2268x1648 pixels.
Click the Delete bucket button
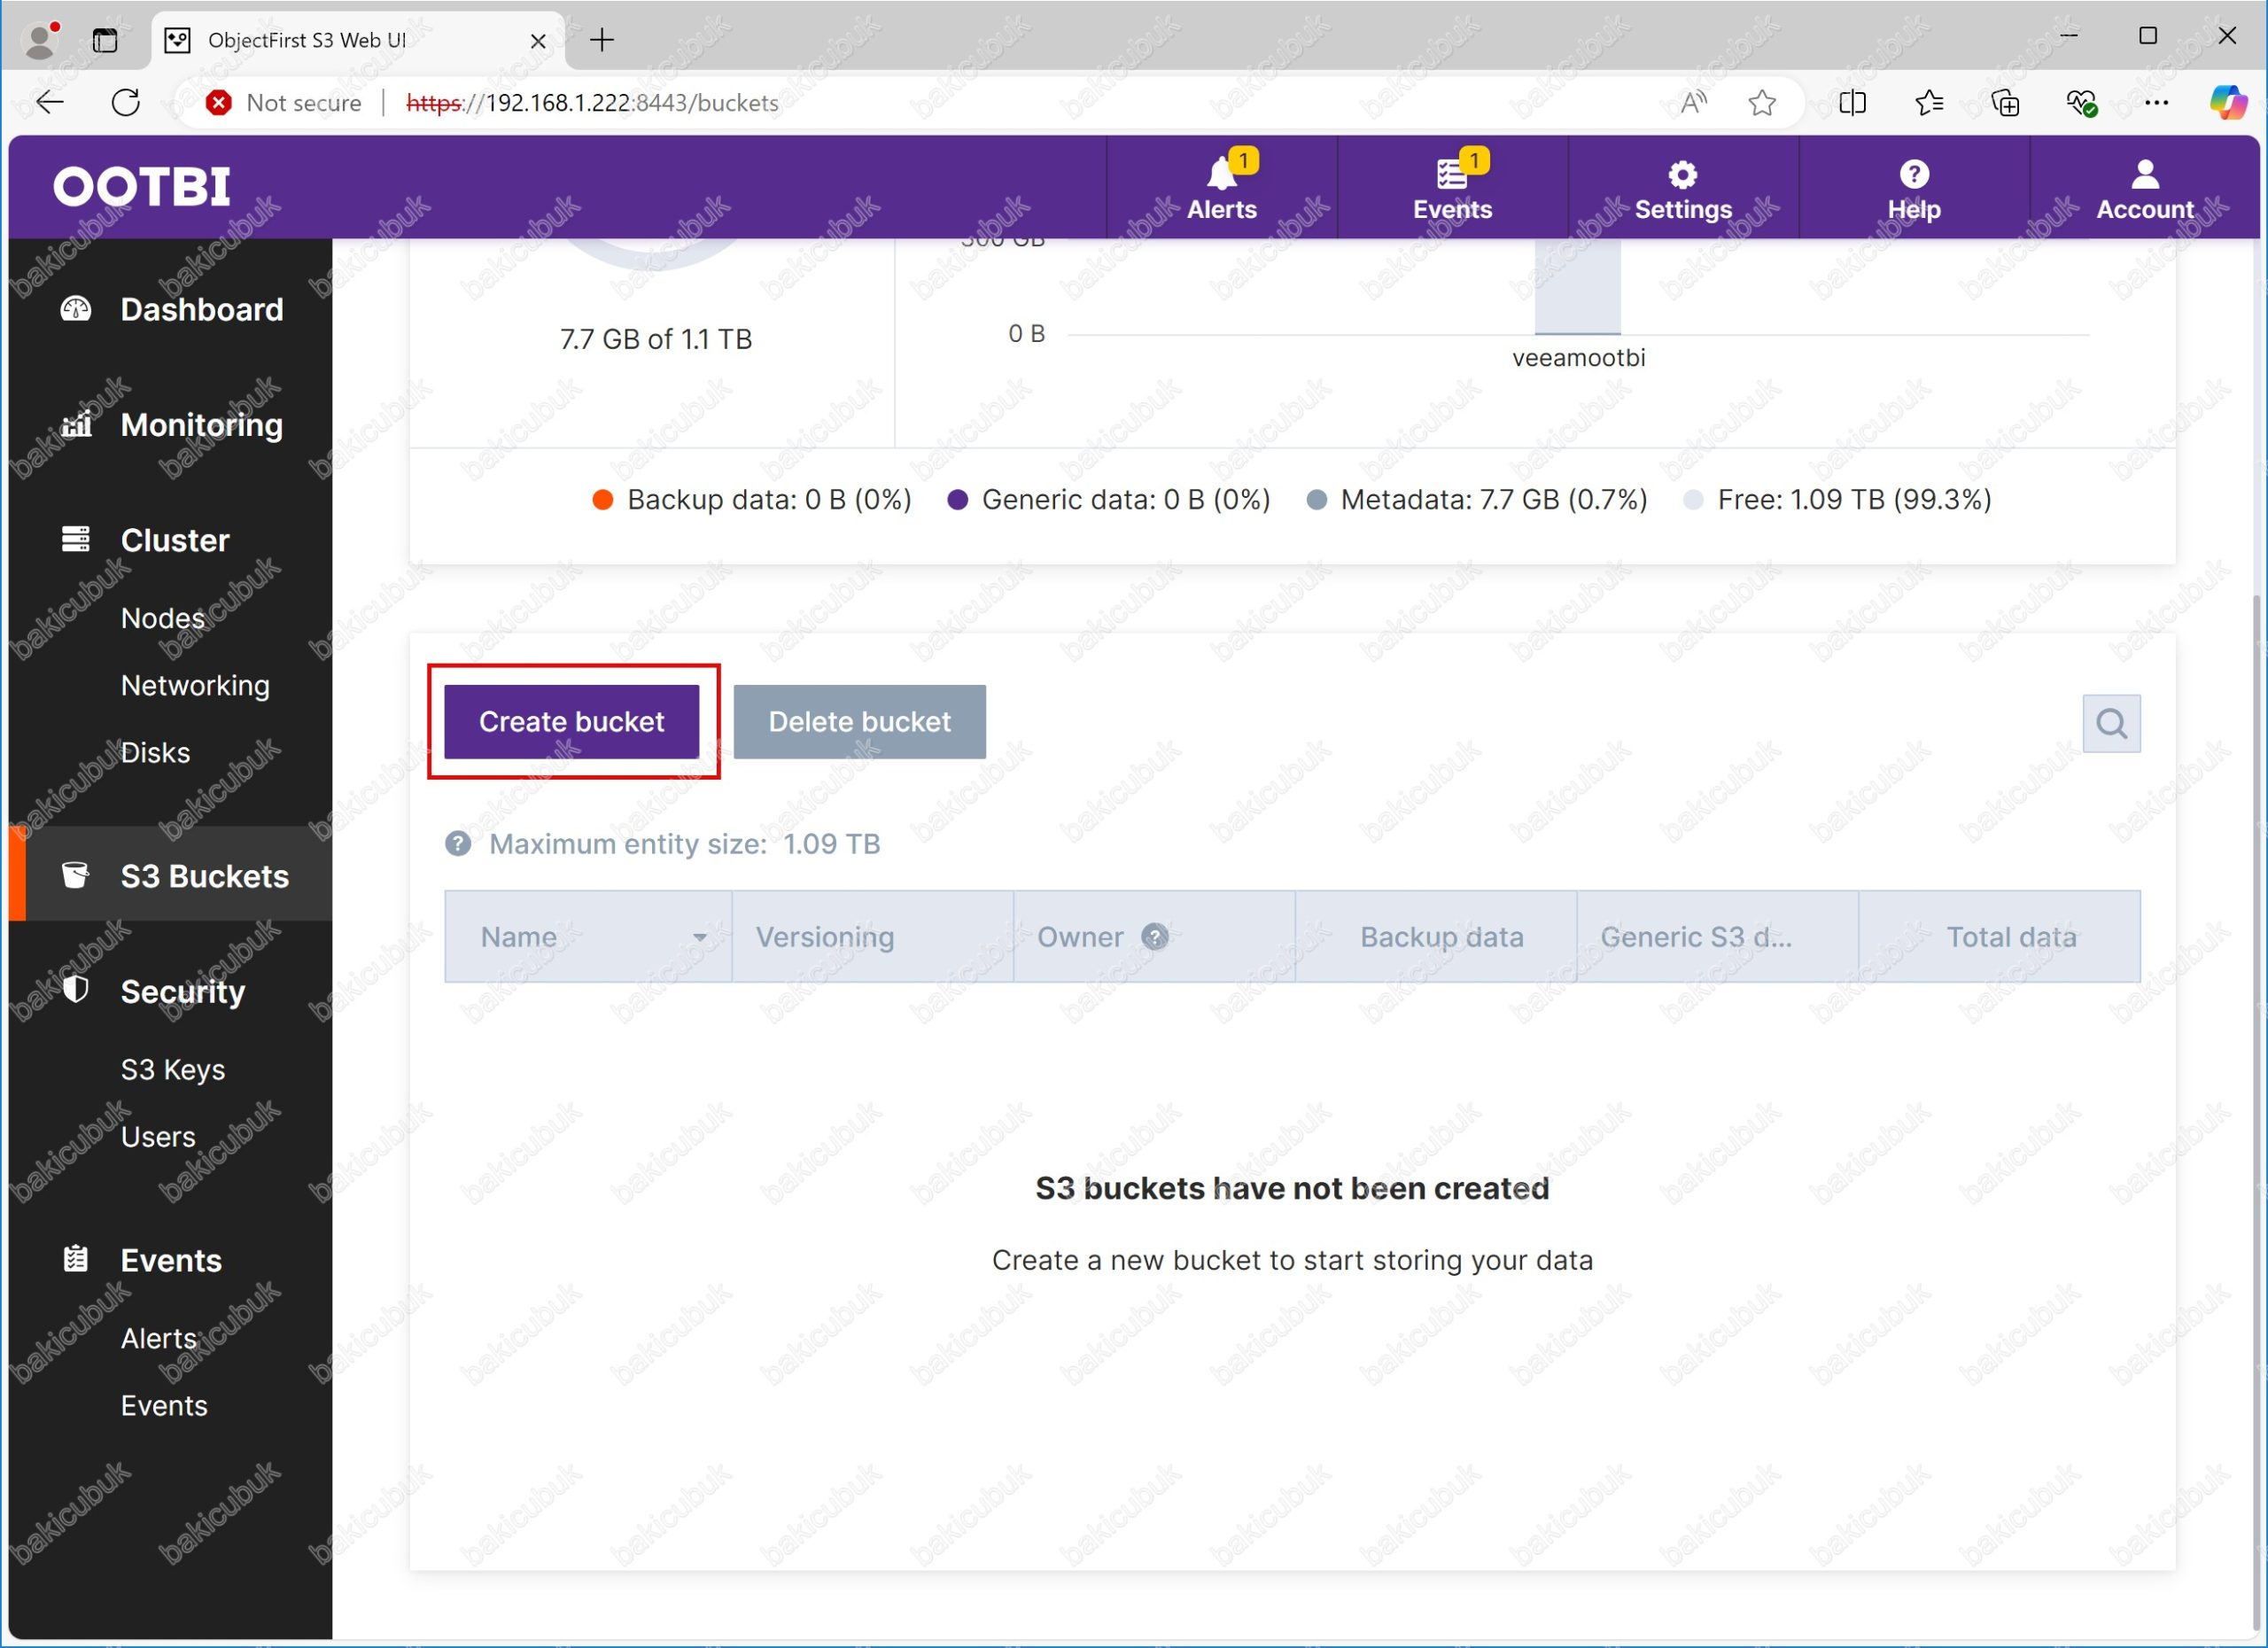click(x=859, y=721)
